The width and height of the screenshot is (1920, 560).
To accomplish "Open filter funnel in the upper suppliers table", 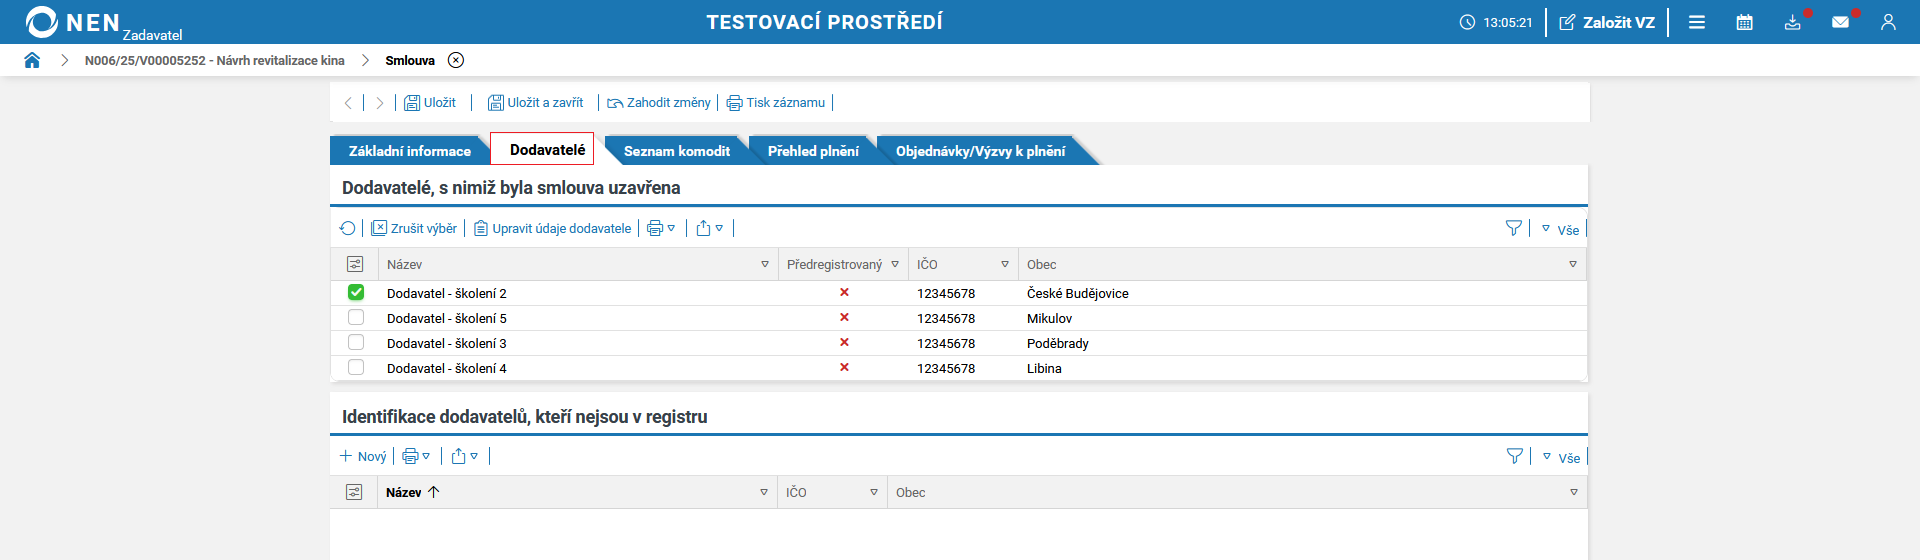I will [1514, 228].
